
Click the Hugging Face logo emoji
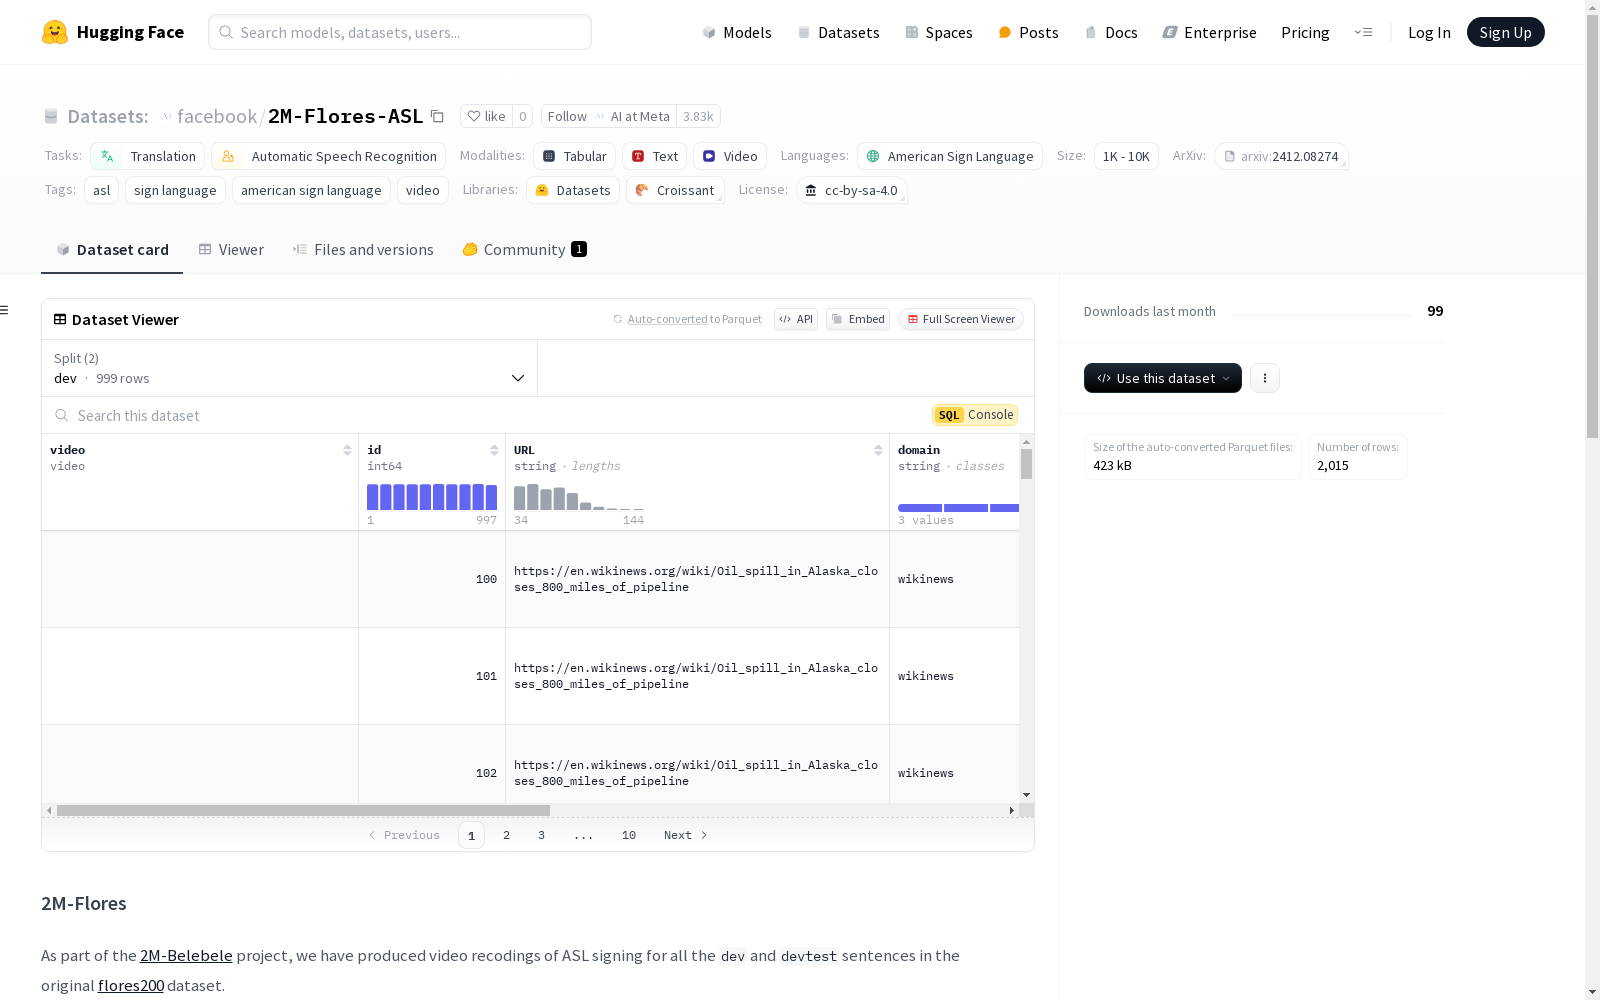click(x=55, y=32)
